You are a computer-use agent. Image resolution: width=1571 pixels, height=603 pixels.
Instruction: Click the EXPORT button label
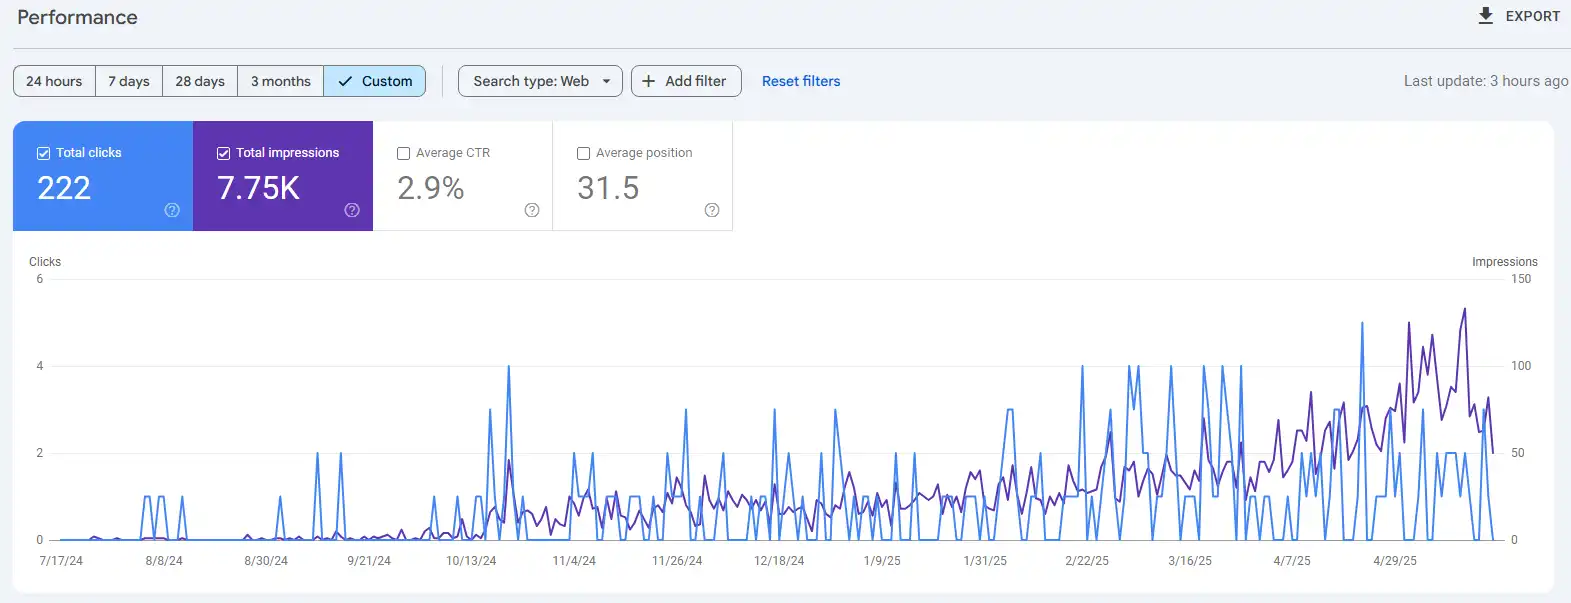click(1532, 16)
